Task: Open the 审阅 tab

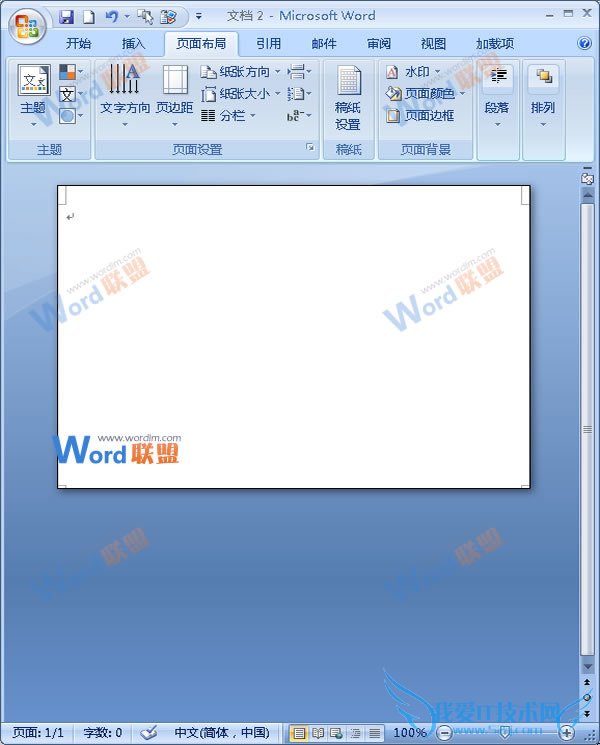Action: point(379,44)
